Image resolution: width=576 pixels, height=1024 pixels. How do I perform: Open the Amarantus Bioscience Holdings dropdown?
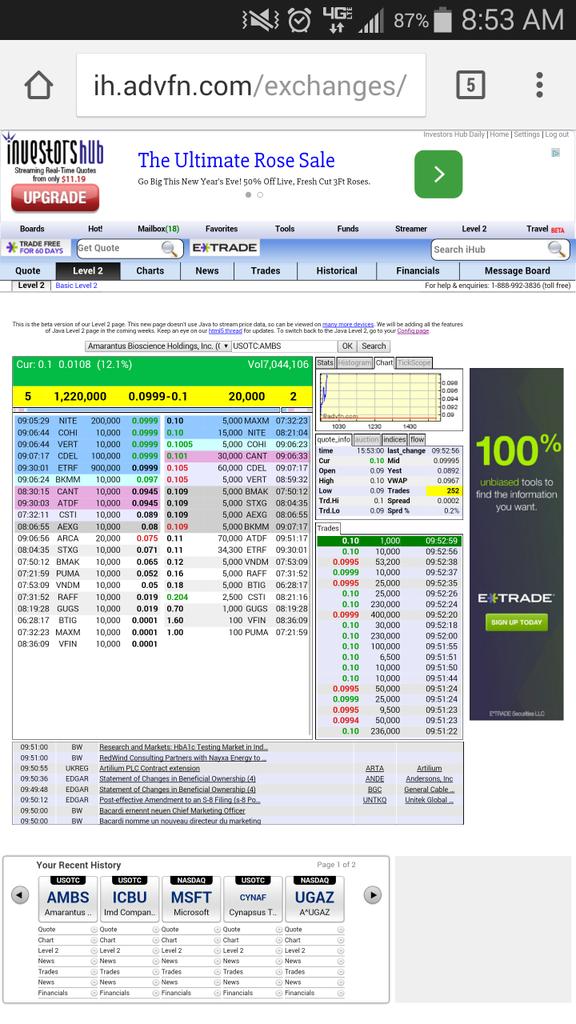point(158,346)
